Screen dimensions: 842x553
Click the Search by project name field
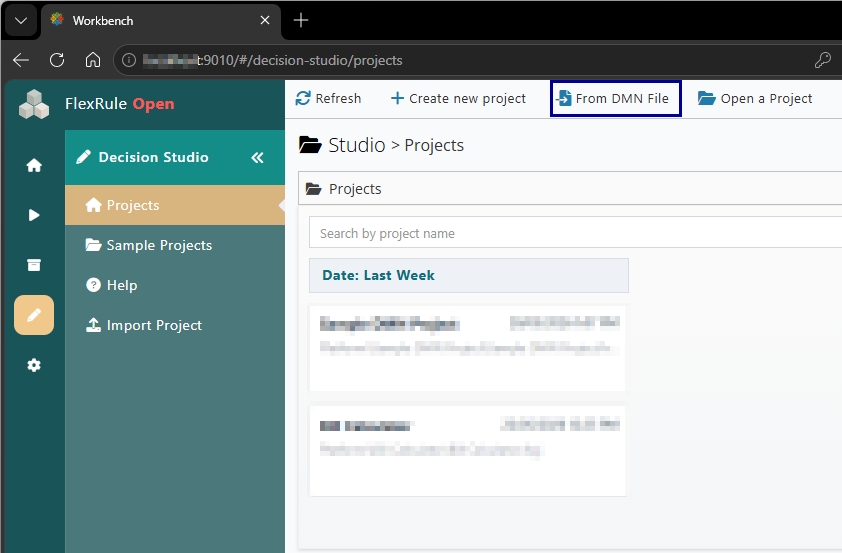pyautogui.click(x=575, y=233)
